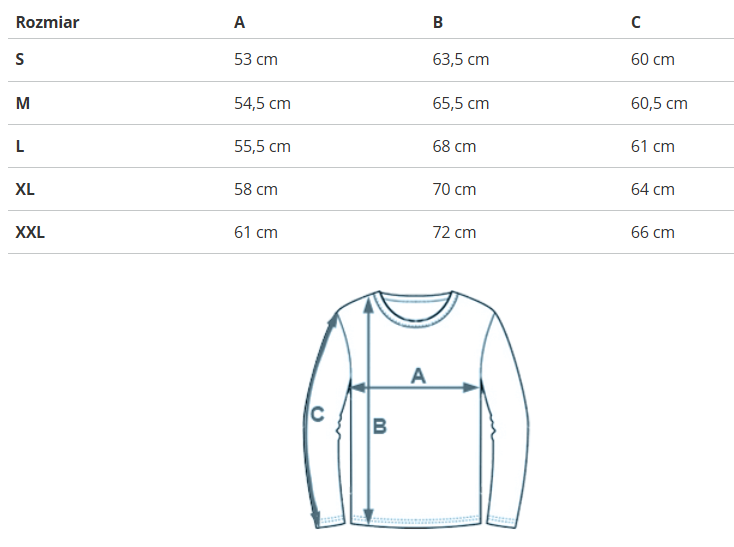
Task: Select the size XXL row label
Action: (x=30, y=232)
